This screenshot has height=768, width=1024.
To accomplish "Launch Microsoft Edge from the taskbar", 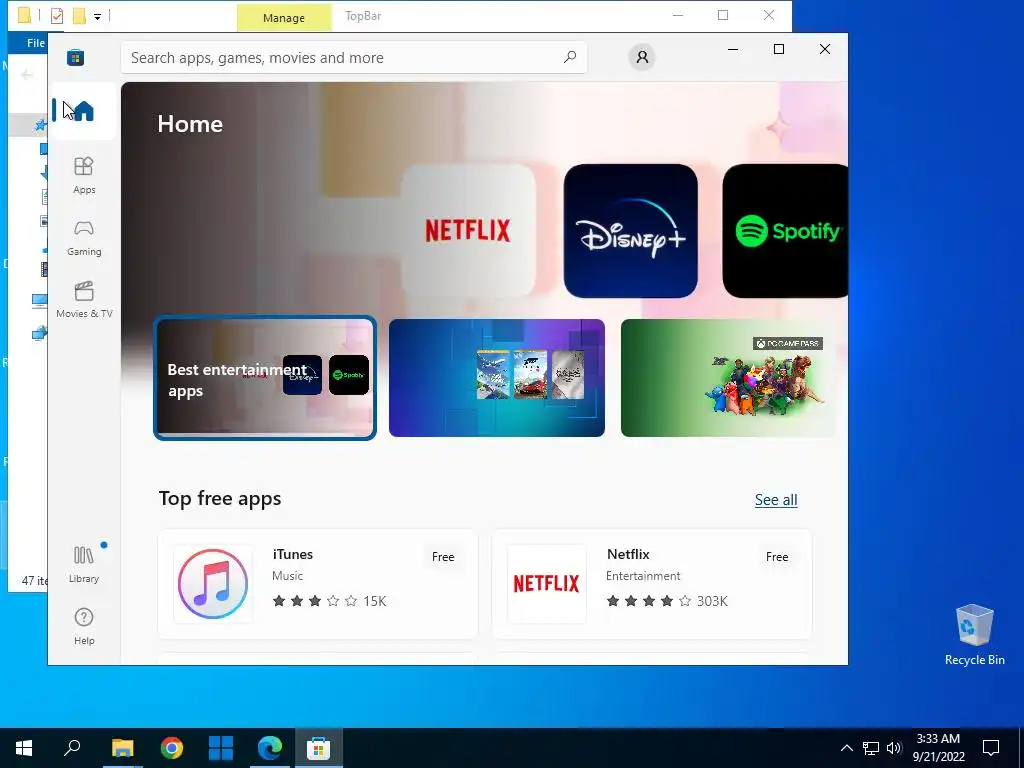I will tap(270, 748).
